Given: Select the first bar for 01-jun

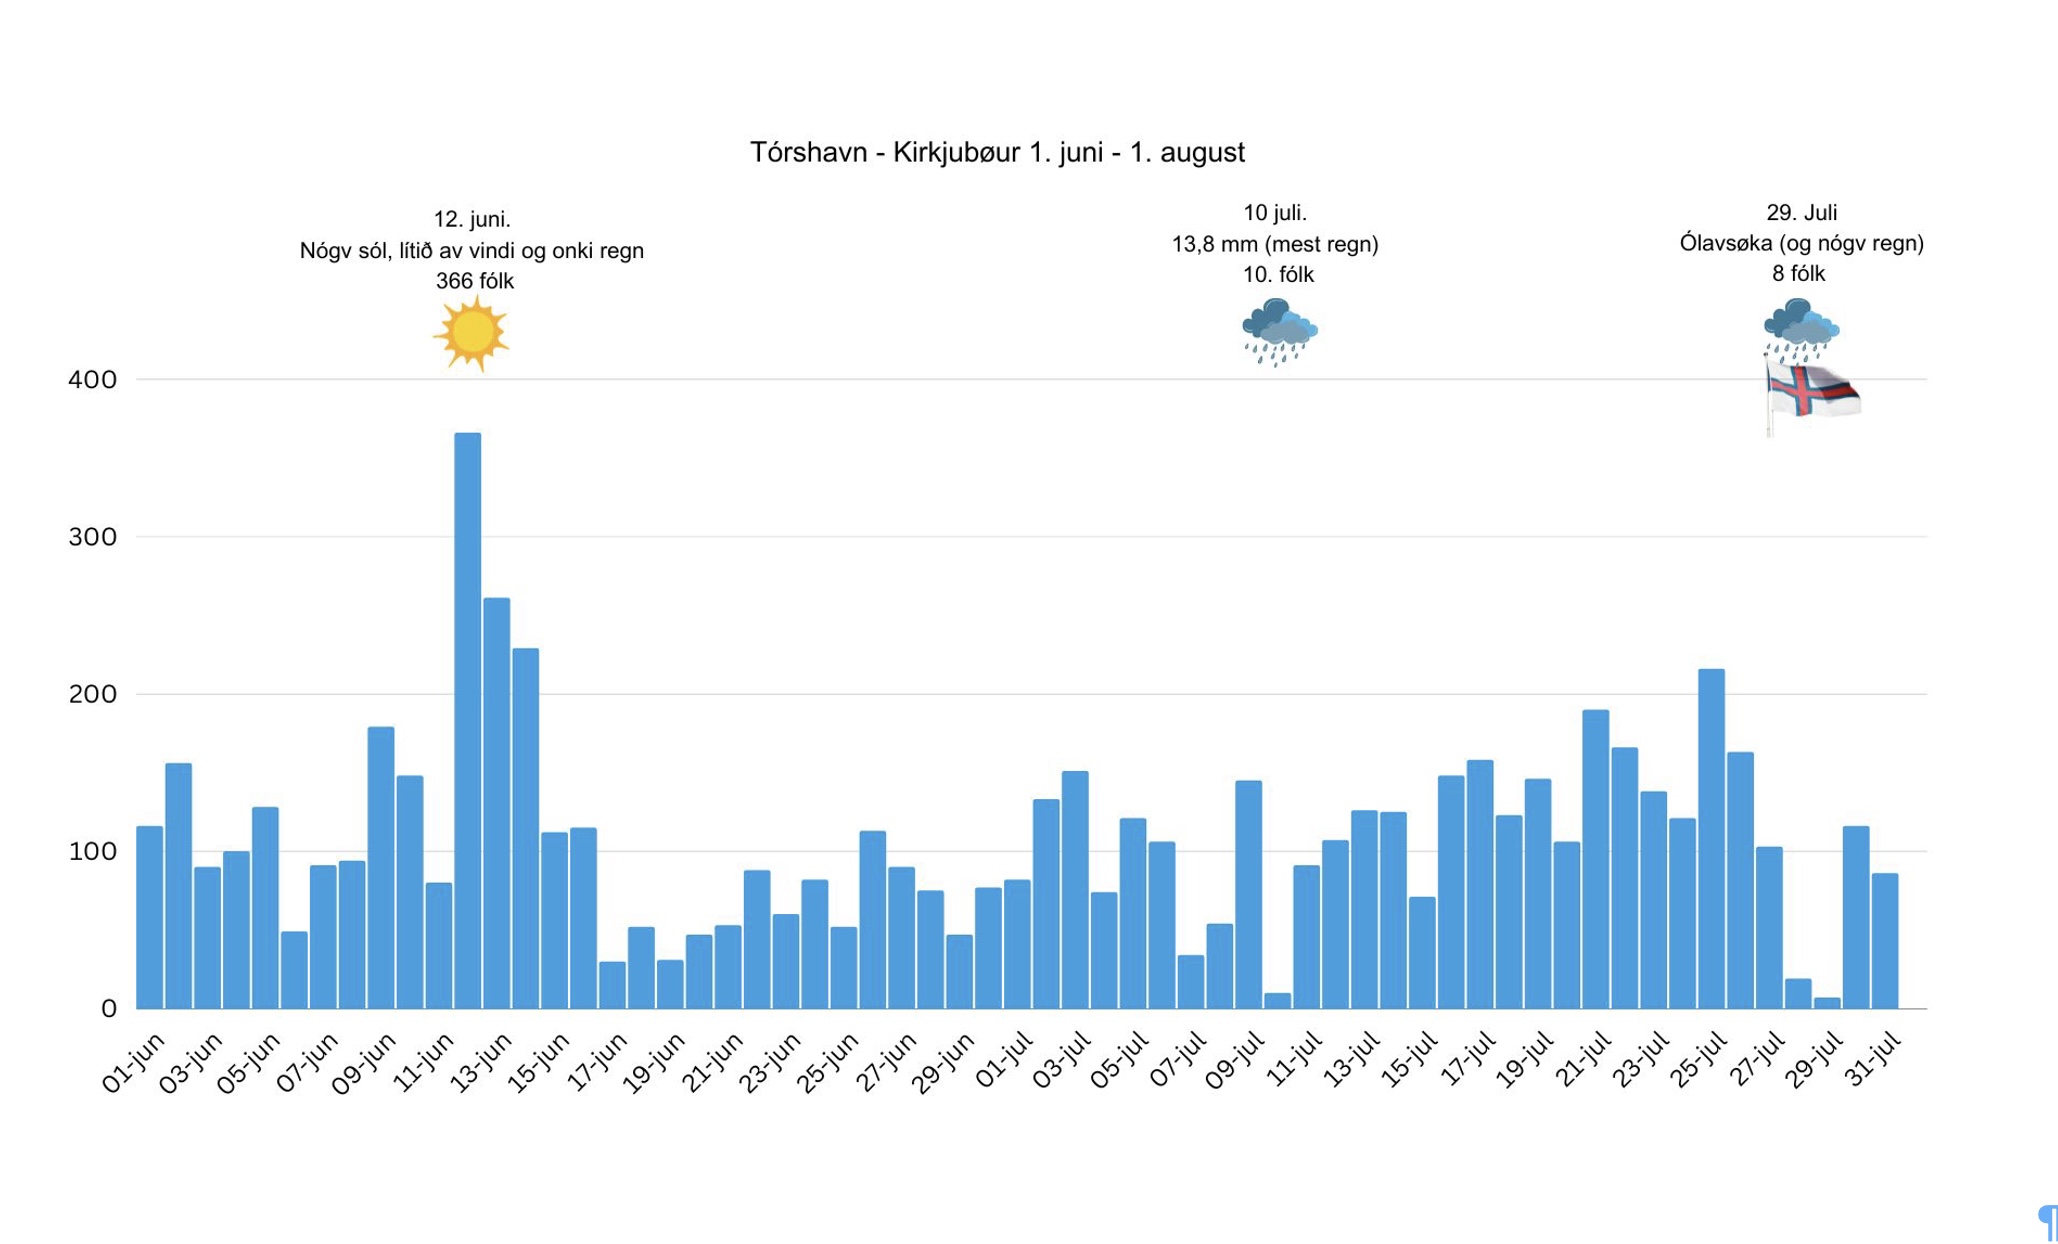Looking at the screenshot, I should [149, 917].
